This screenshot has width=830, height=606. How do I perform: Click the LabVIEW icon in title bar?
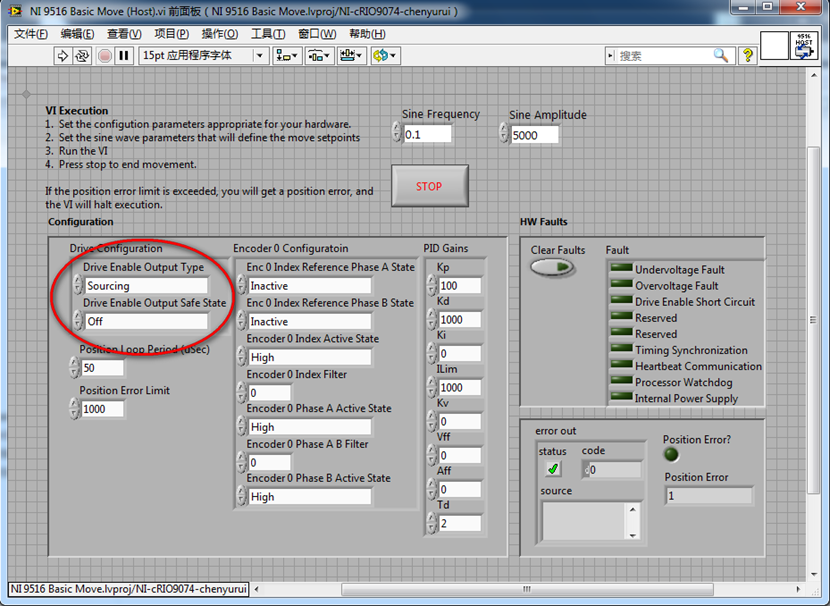coord(14,10)
